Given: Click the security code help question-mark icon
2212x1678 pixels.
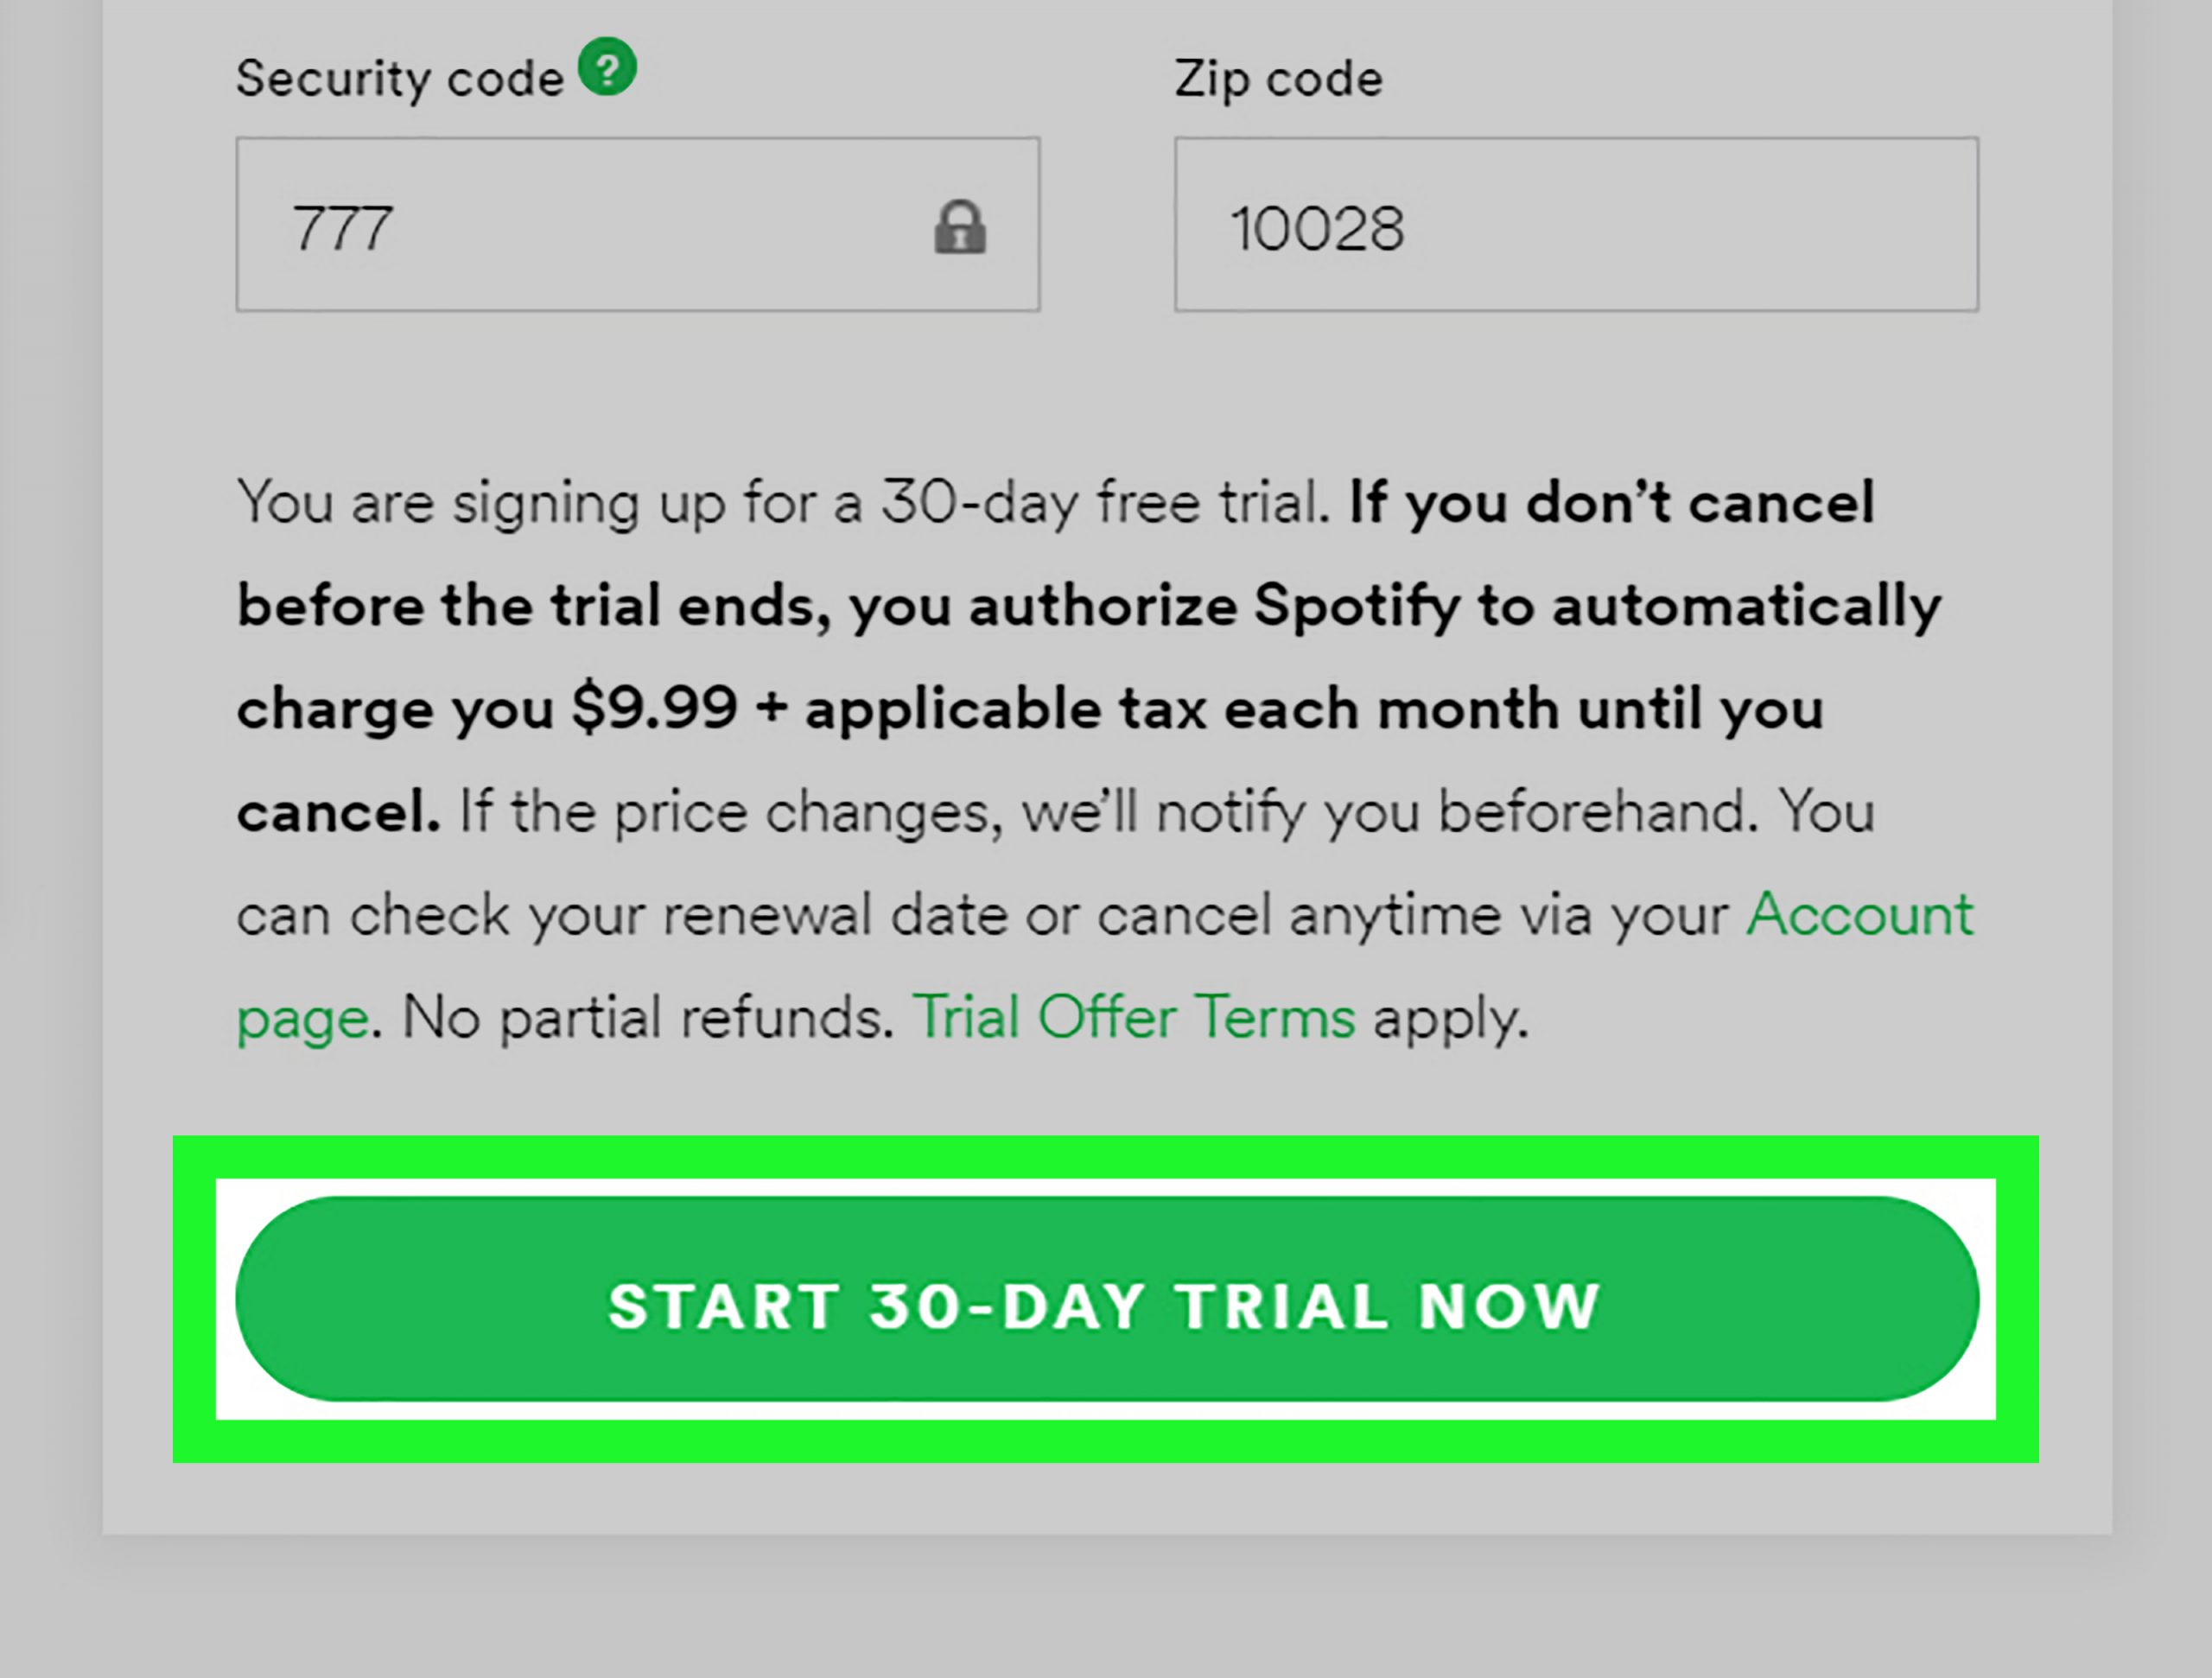Looking at the screenshot, I should pos(607,67).
